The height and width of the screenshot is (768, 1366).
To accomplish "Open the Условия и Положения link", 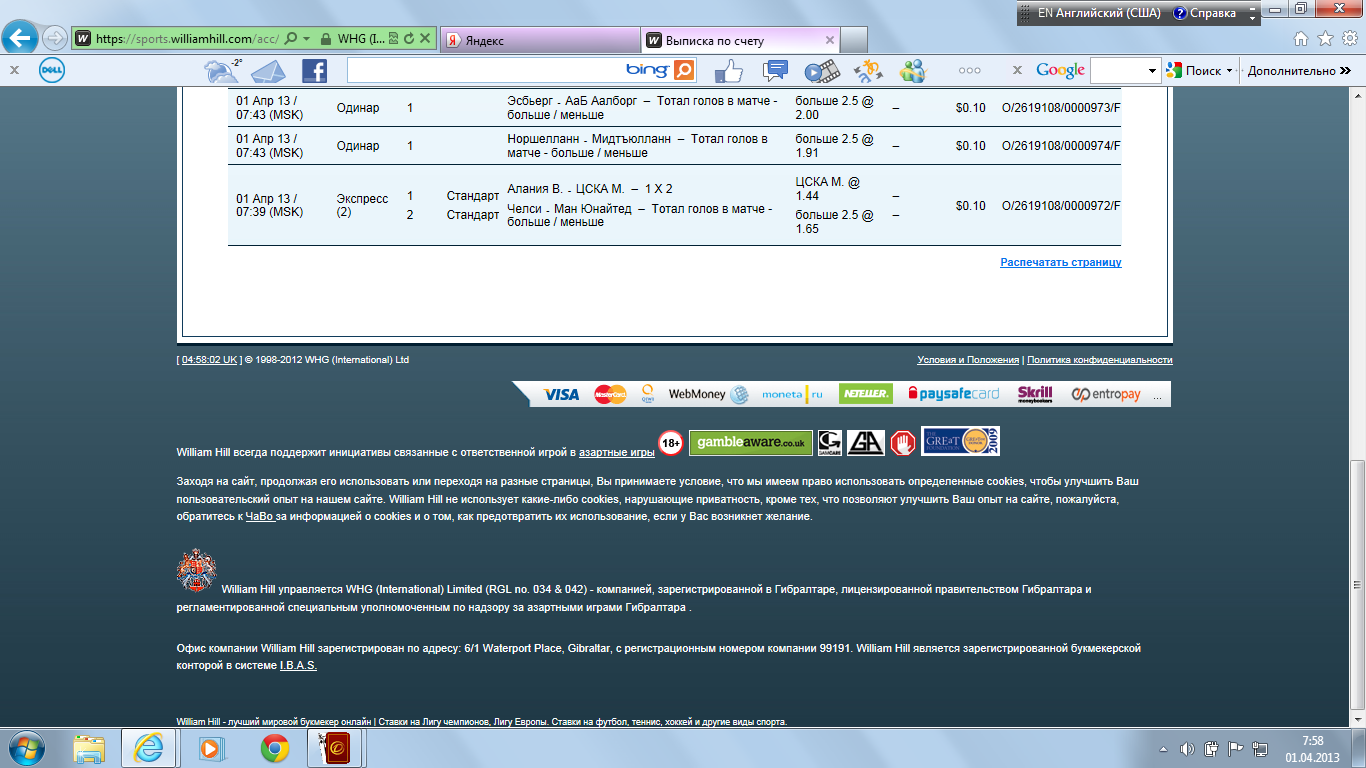I will pos(967,360).
